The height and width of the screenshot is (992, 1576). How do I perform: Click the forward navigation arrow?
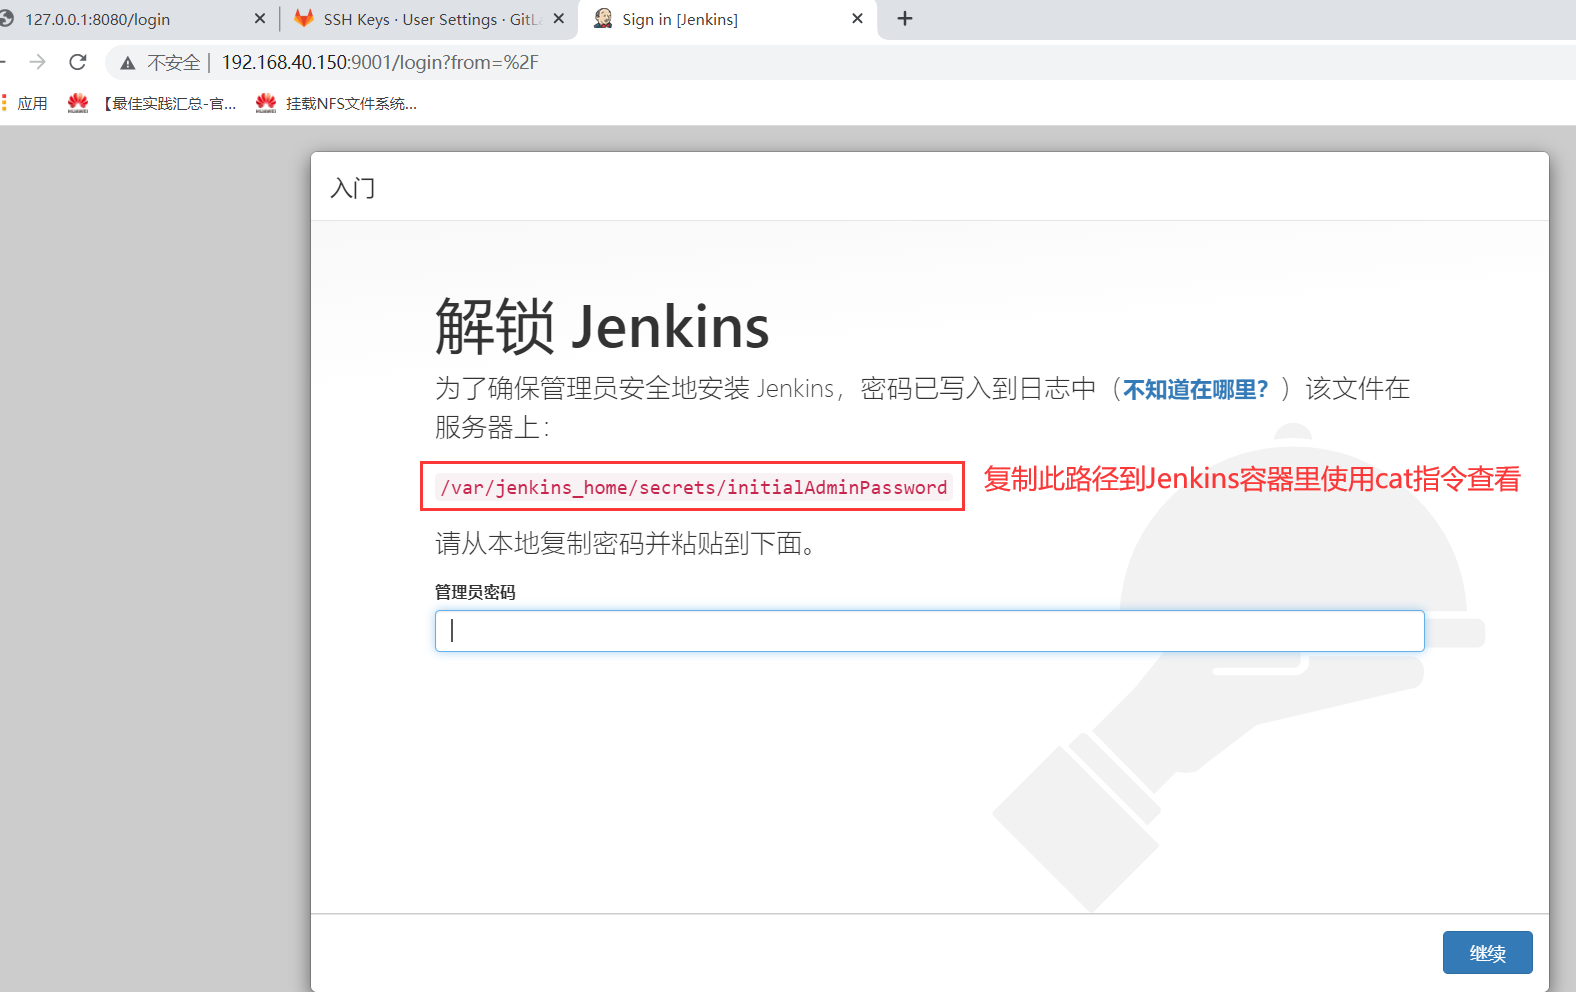click(x=38, y=62)
